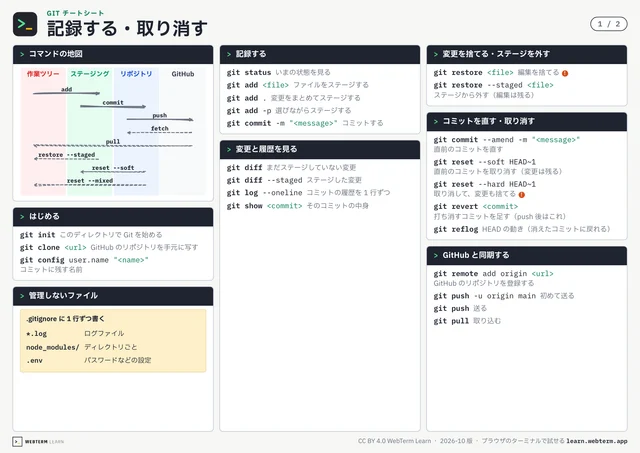
Task: Click the git show <commit> command line
Action: (298, 206)
